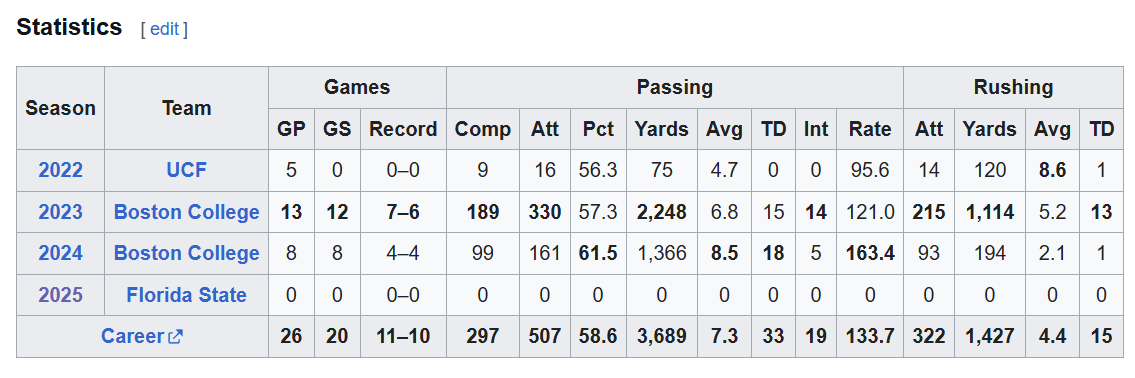This screenshot has height=378, width=1135.
Task: Open Boston College link in 2024 row
Action: pos(186,253)
